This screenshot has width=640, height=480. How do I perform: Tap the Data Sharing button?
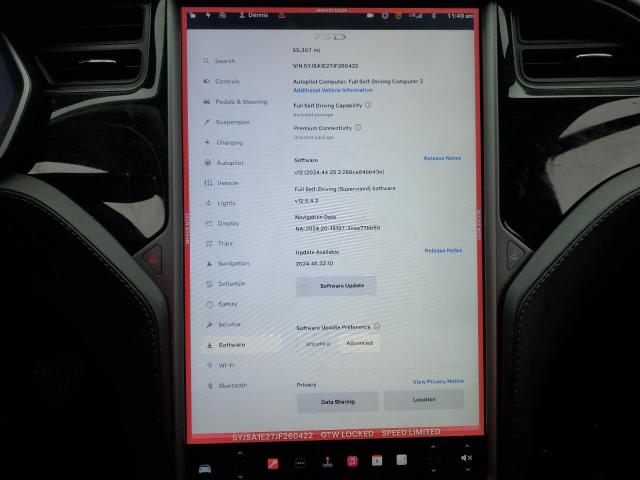click(x=338, y=402)
